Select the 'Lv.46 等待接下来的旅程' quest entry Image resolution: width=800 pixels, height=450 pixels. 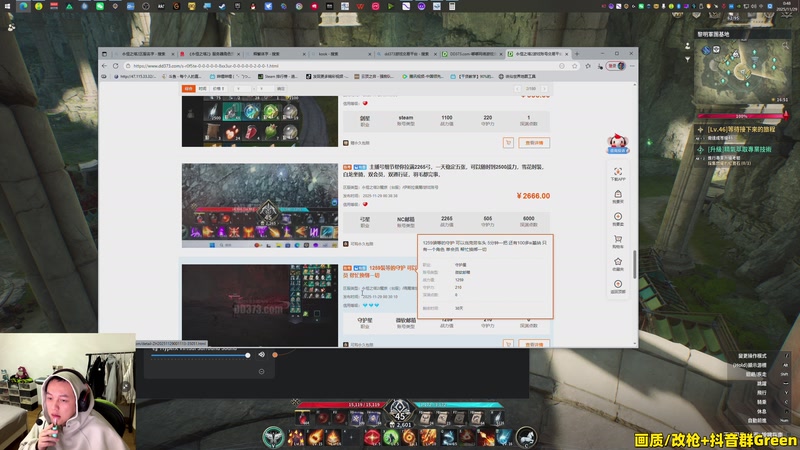click(741, 130)
